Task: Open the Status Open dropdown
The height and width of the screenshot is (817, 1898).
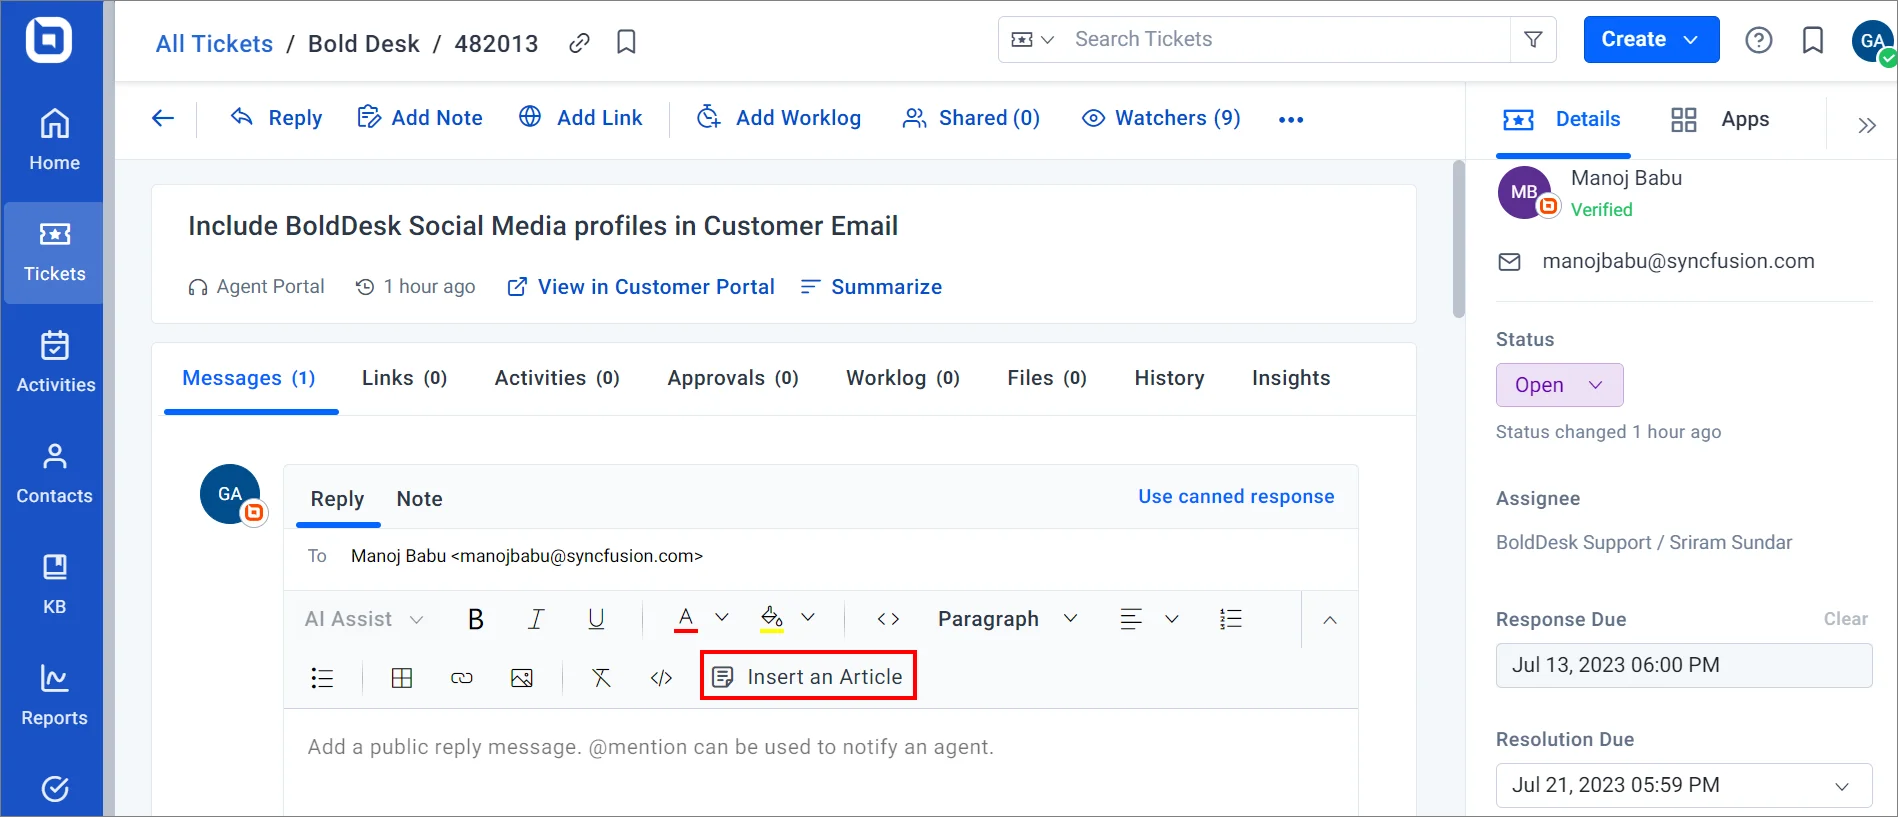Action: point(1559,386)
